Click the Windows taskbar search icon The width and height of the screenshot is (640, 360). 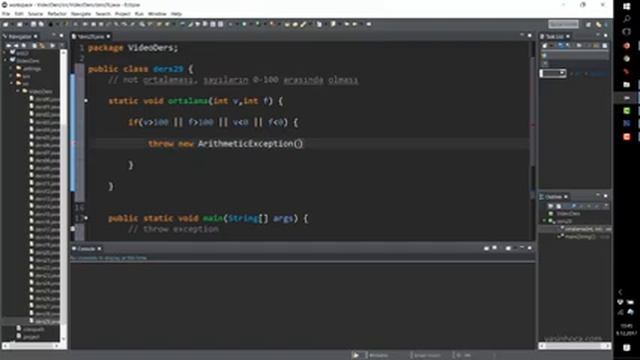click(627, 19)
